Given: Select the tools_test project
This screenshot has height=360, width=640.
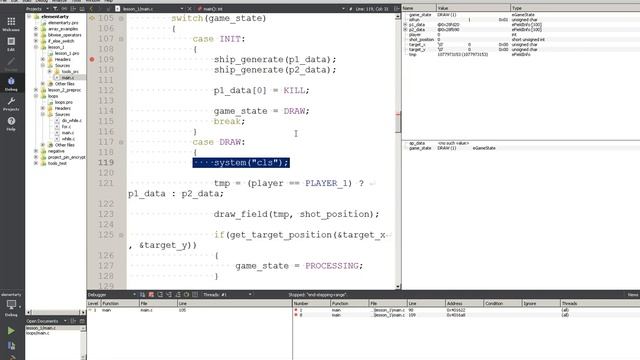Looking at the screenshot, I should pyautogui.click(x=57, y=163).
